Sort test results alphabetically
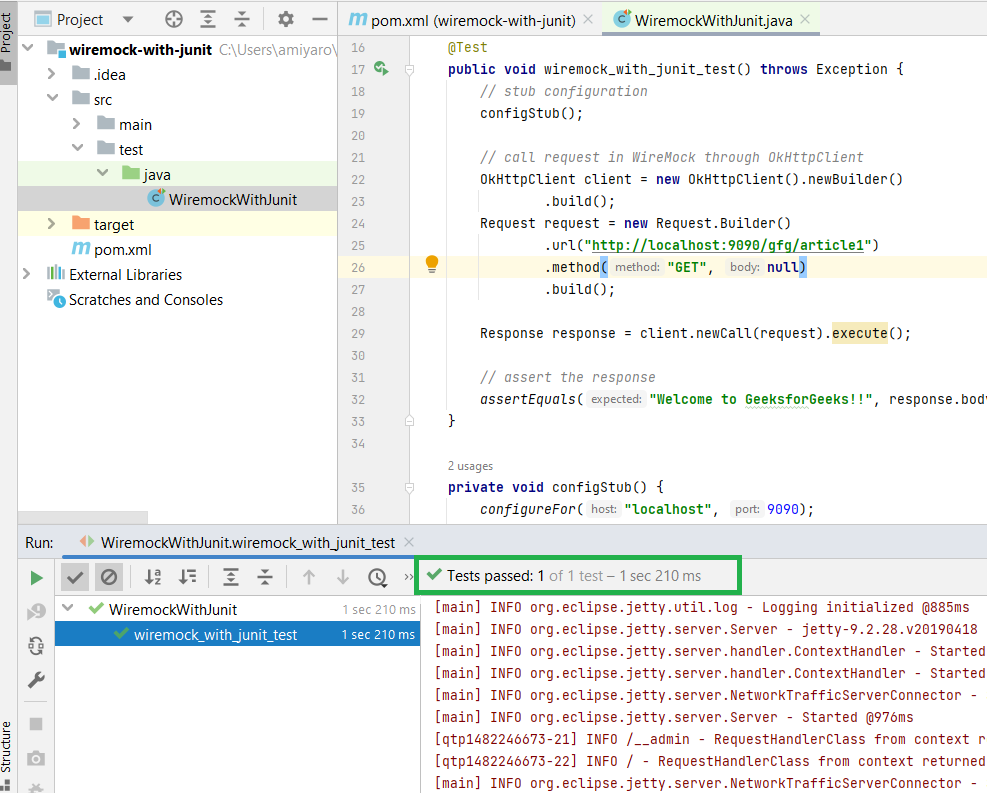Screen dimensions: 987x793 click(153, 577)
